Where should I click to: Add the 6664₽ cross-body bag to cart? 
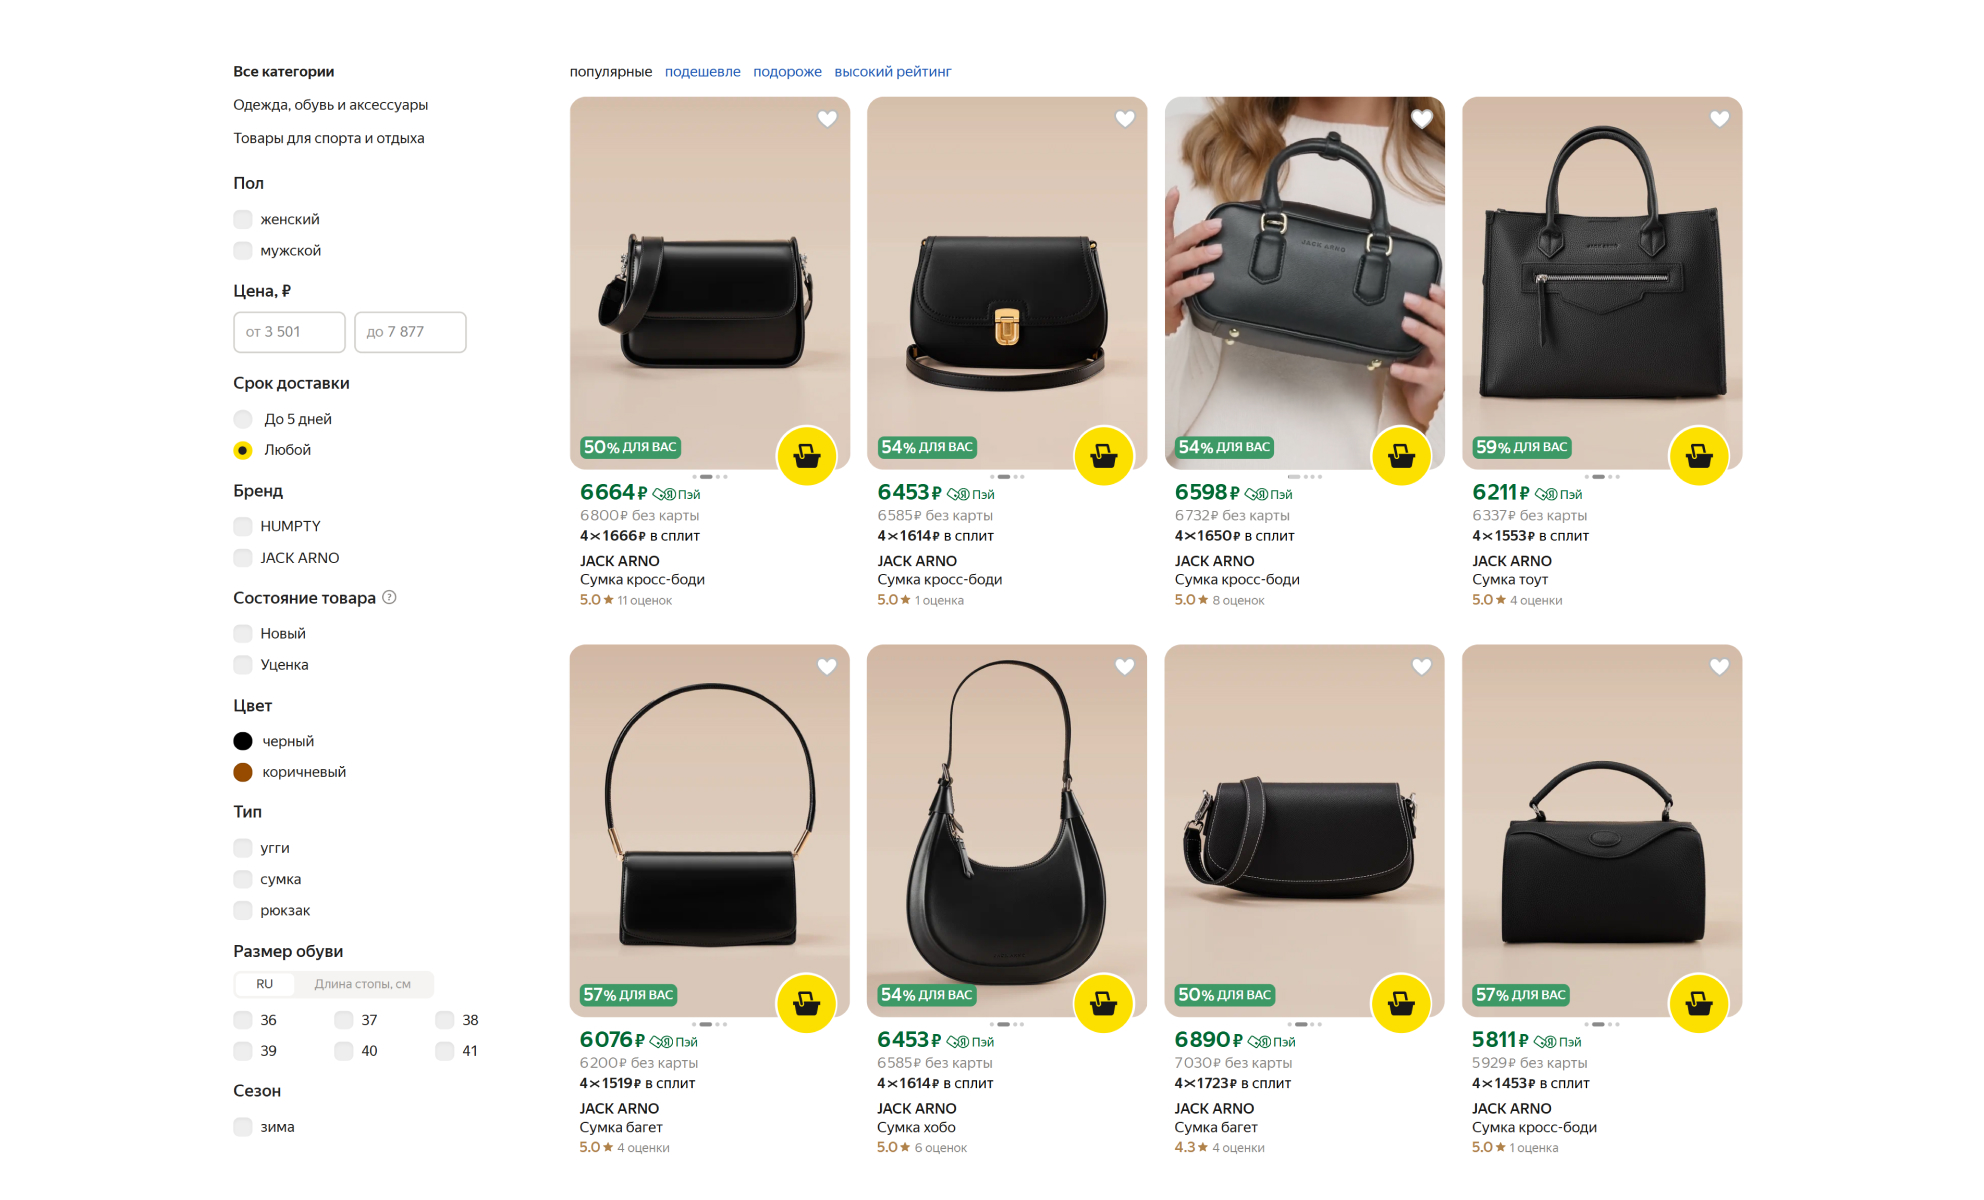pos(806,456)
